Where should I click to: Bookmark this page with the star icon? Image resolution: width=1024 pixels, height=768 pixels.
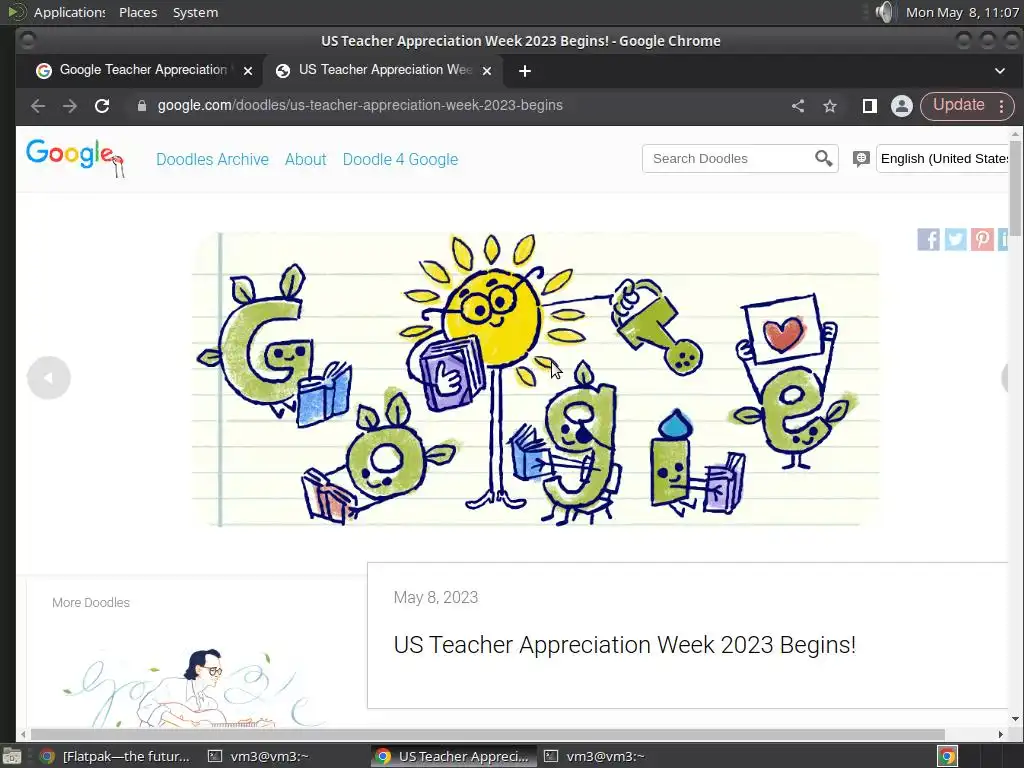(x=830, y=106)
